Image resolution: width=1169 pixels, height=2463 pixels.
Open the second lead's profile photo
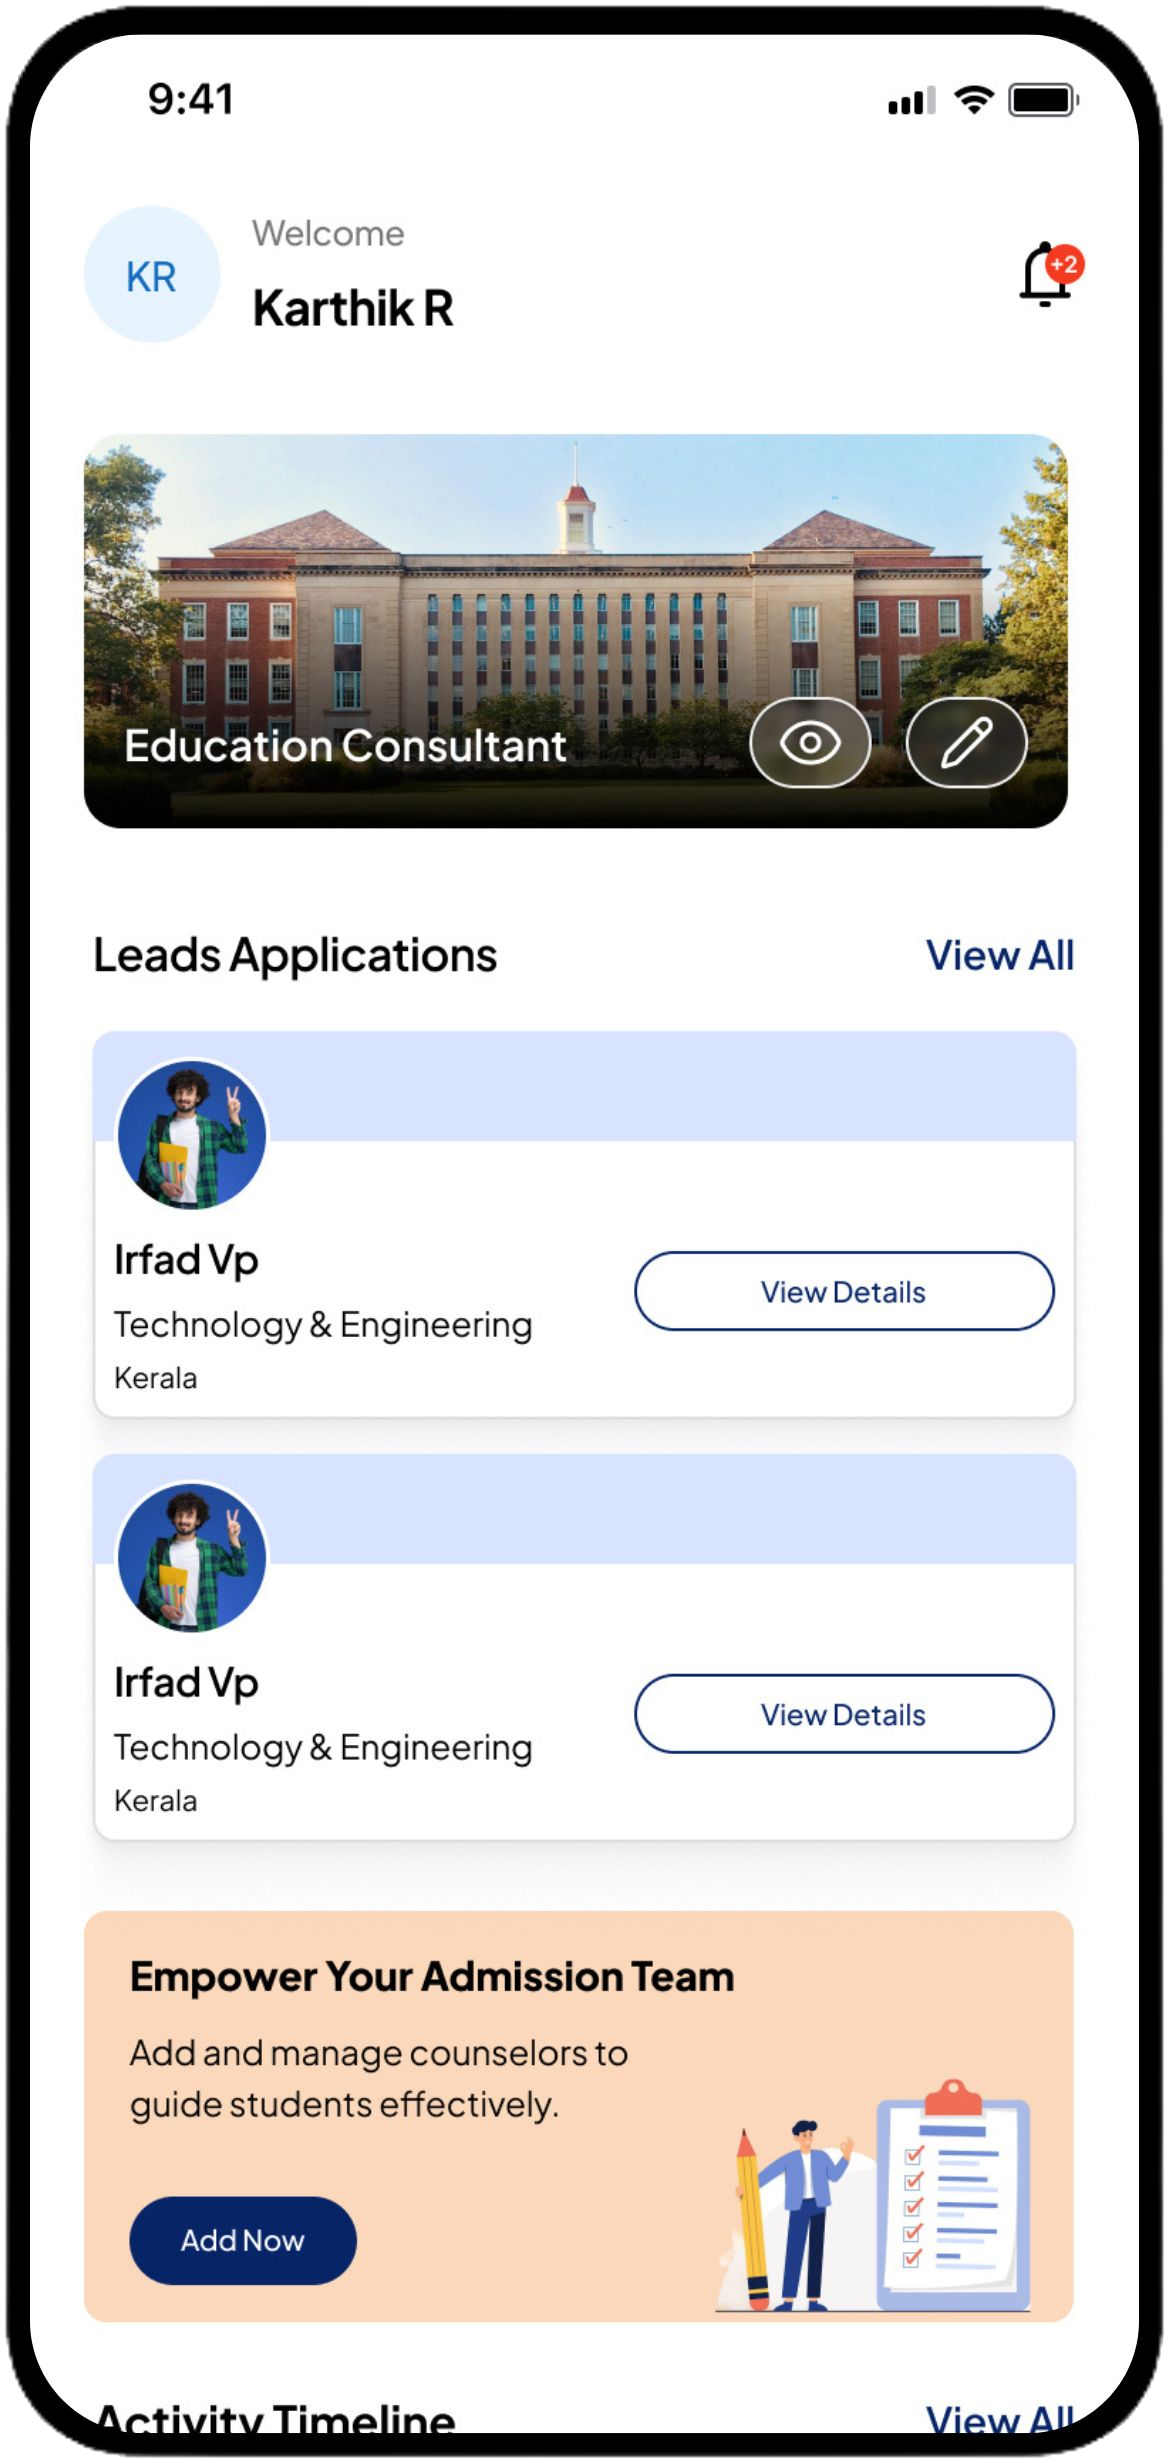tap(192, 1558)
